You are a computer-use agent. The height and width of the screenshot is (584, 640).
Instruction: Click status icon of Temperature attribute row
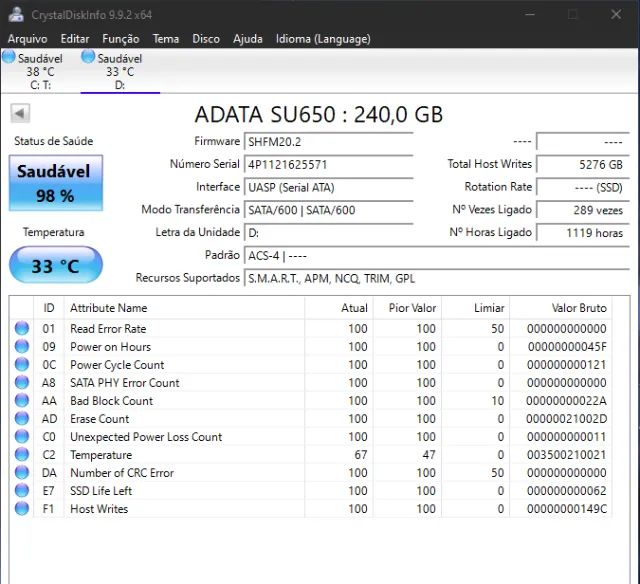(x=22, y=454)
